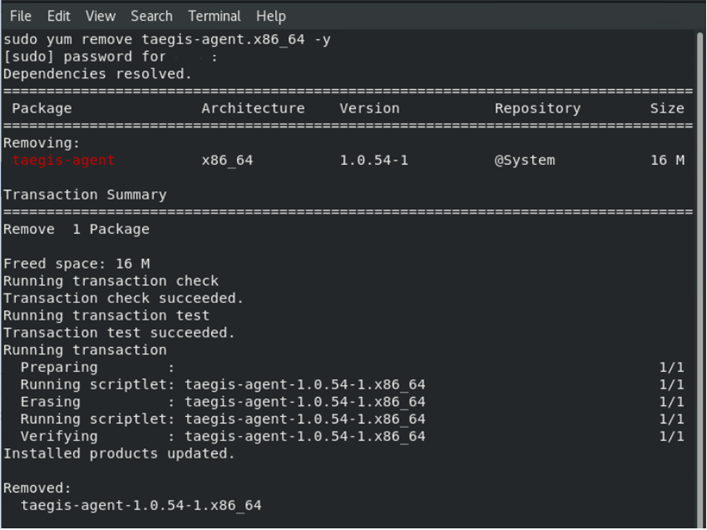The height and width of the screenshot is (530, 707).
Task: Click the final removed package name line
Action: (x=140, y=506)
